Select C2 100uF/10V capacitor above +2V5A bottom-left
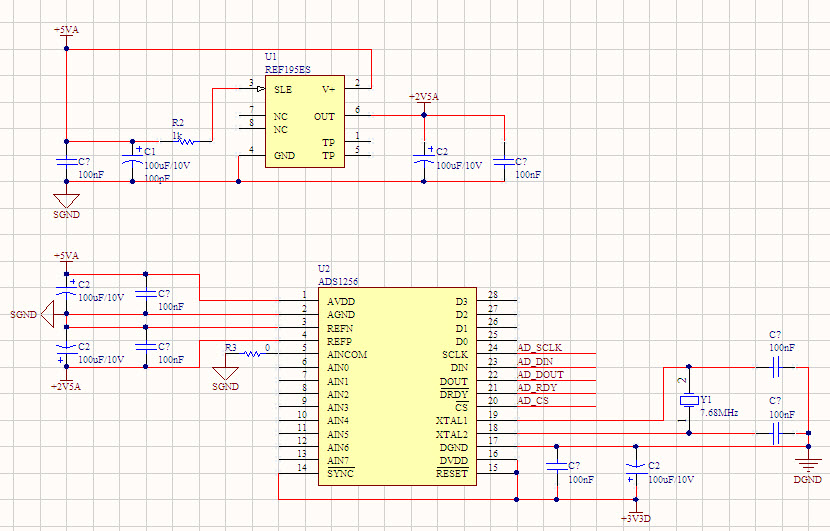This screenshot has width=830, height=531. pos(67,350)
